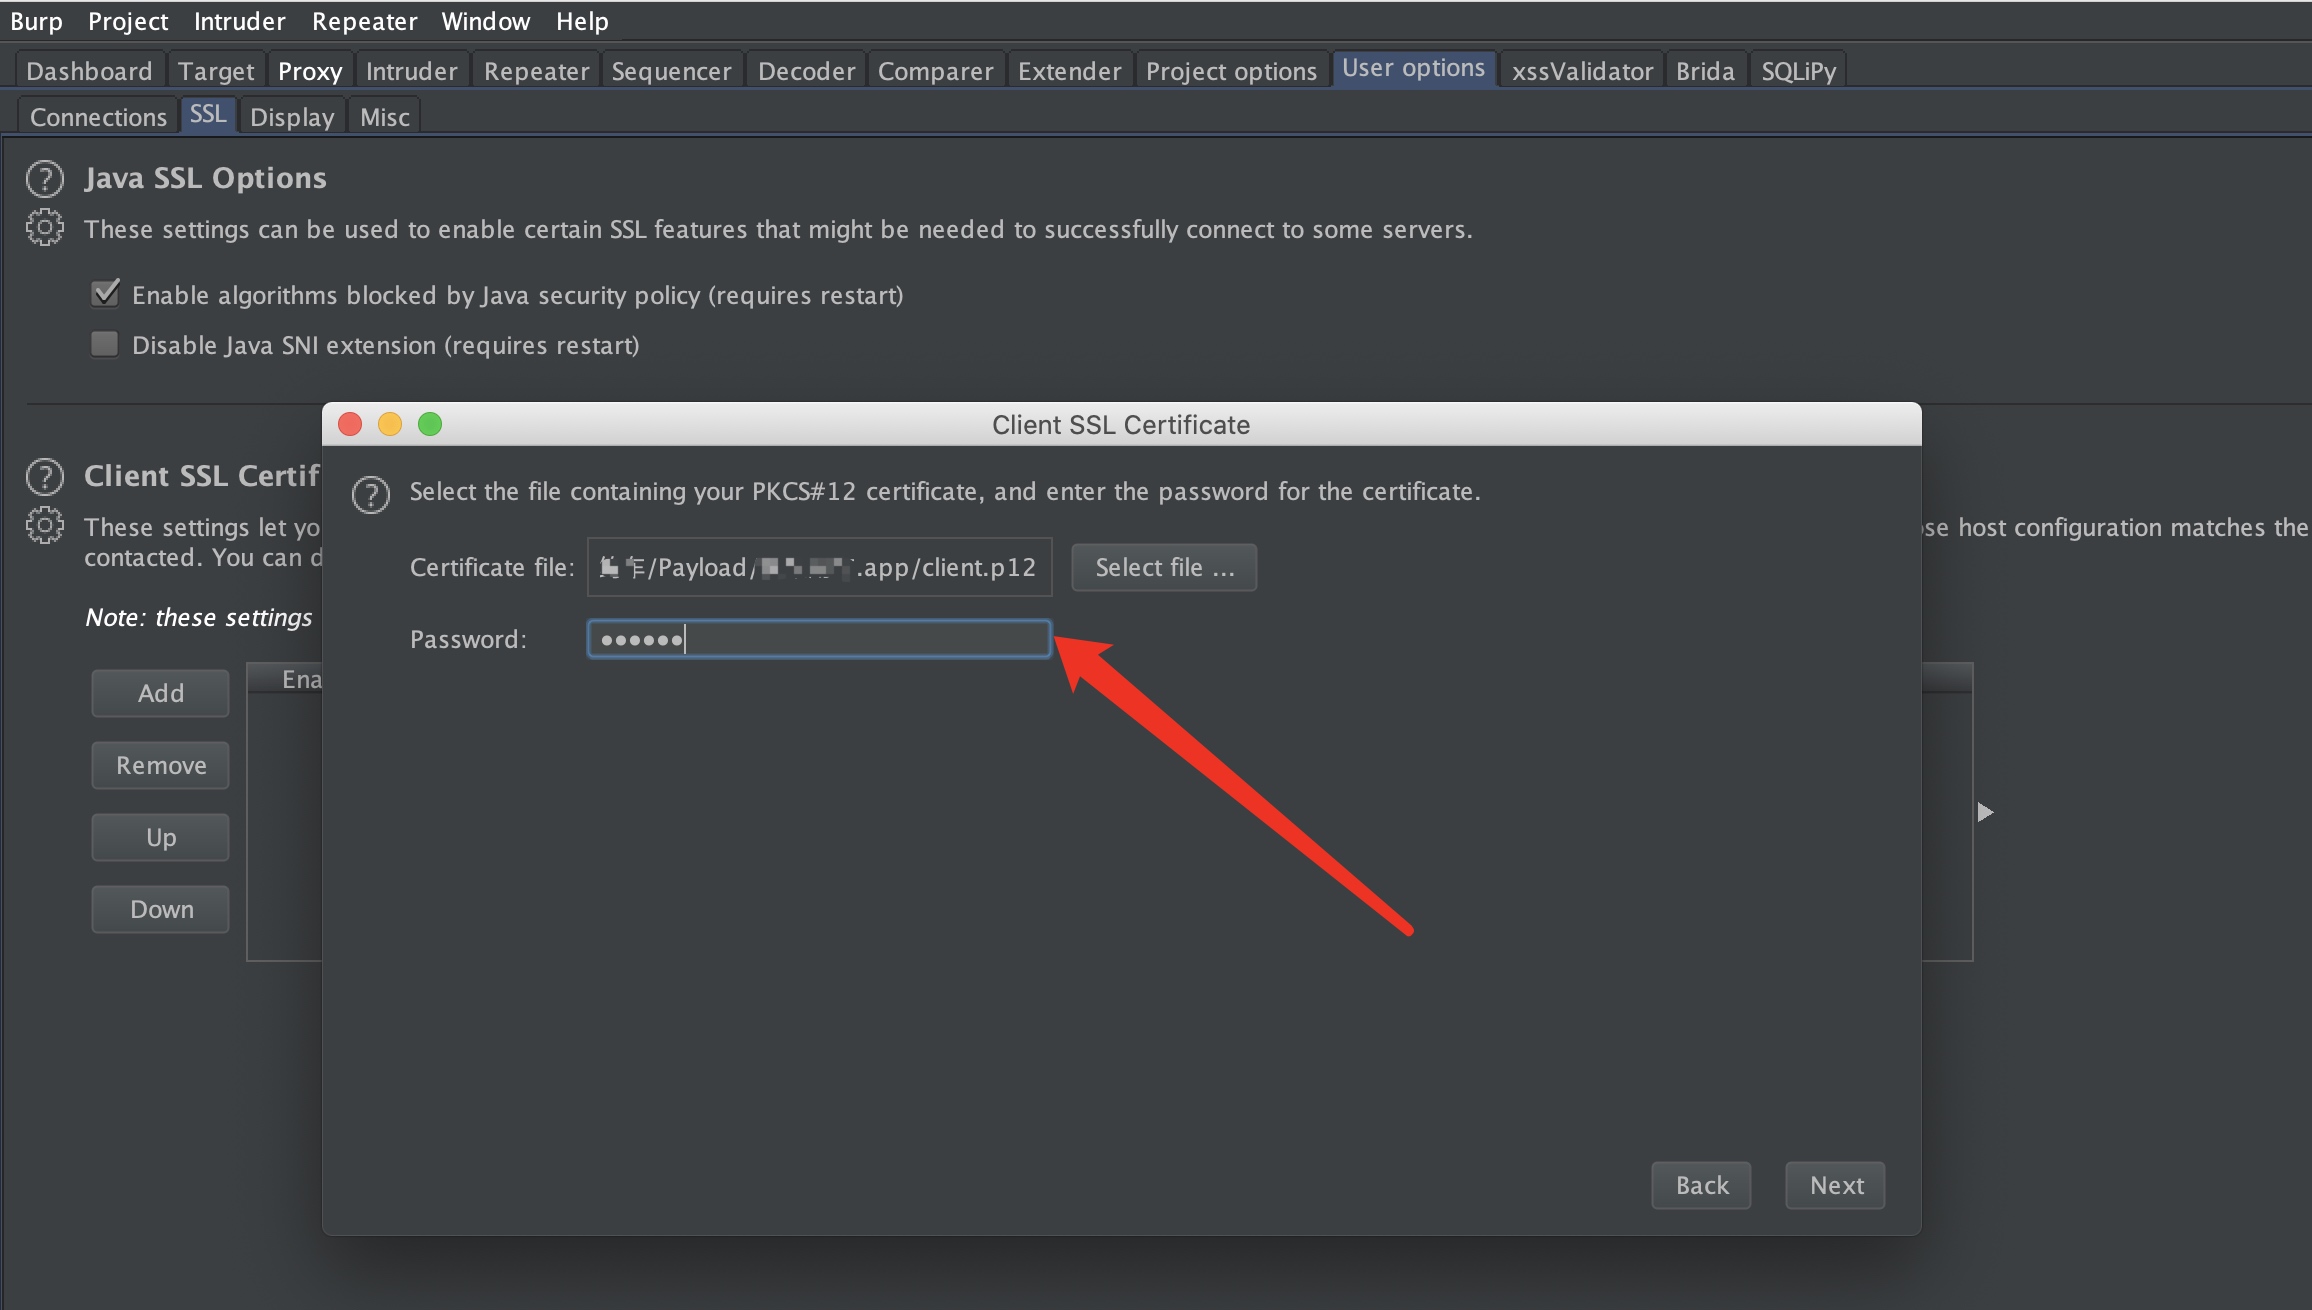Screen dimensions: 2312x1310
Task: Open the Help menu
Action: 582,21
